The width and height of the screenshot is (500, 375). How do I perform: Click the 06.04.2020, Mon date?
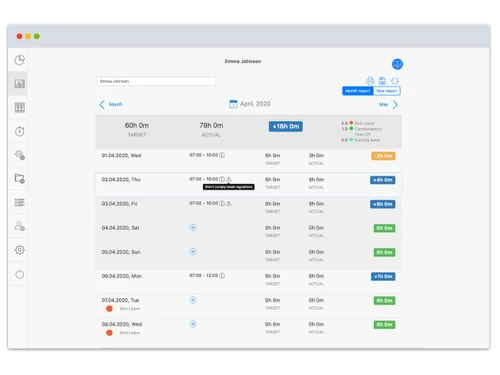[x=122, y=276]
